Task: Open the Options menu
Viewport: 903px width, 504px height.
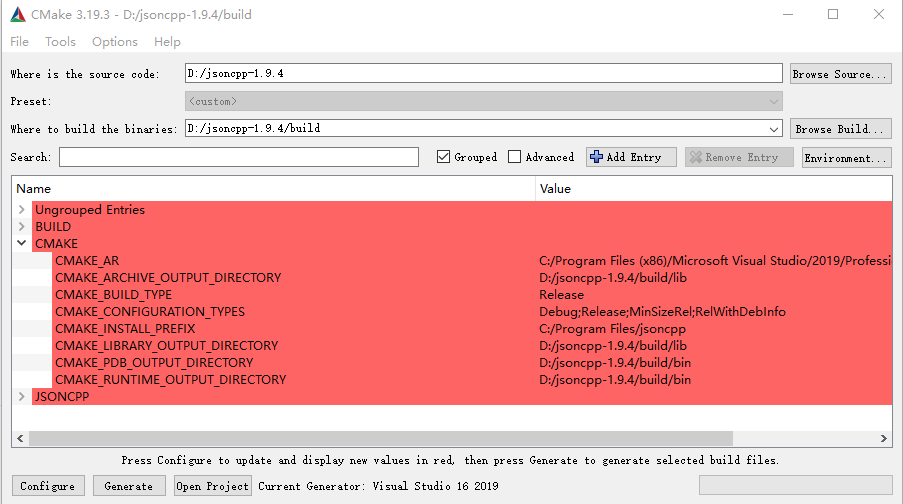Action: 115,42
